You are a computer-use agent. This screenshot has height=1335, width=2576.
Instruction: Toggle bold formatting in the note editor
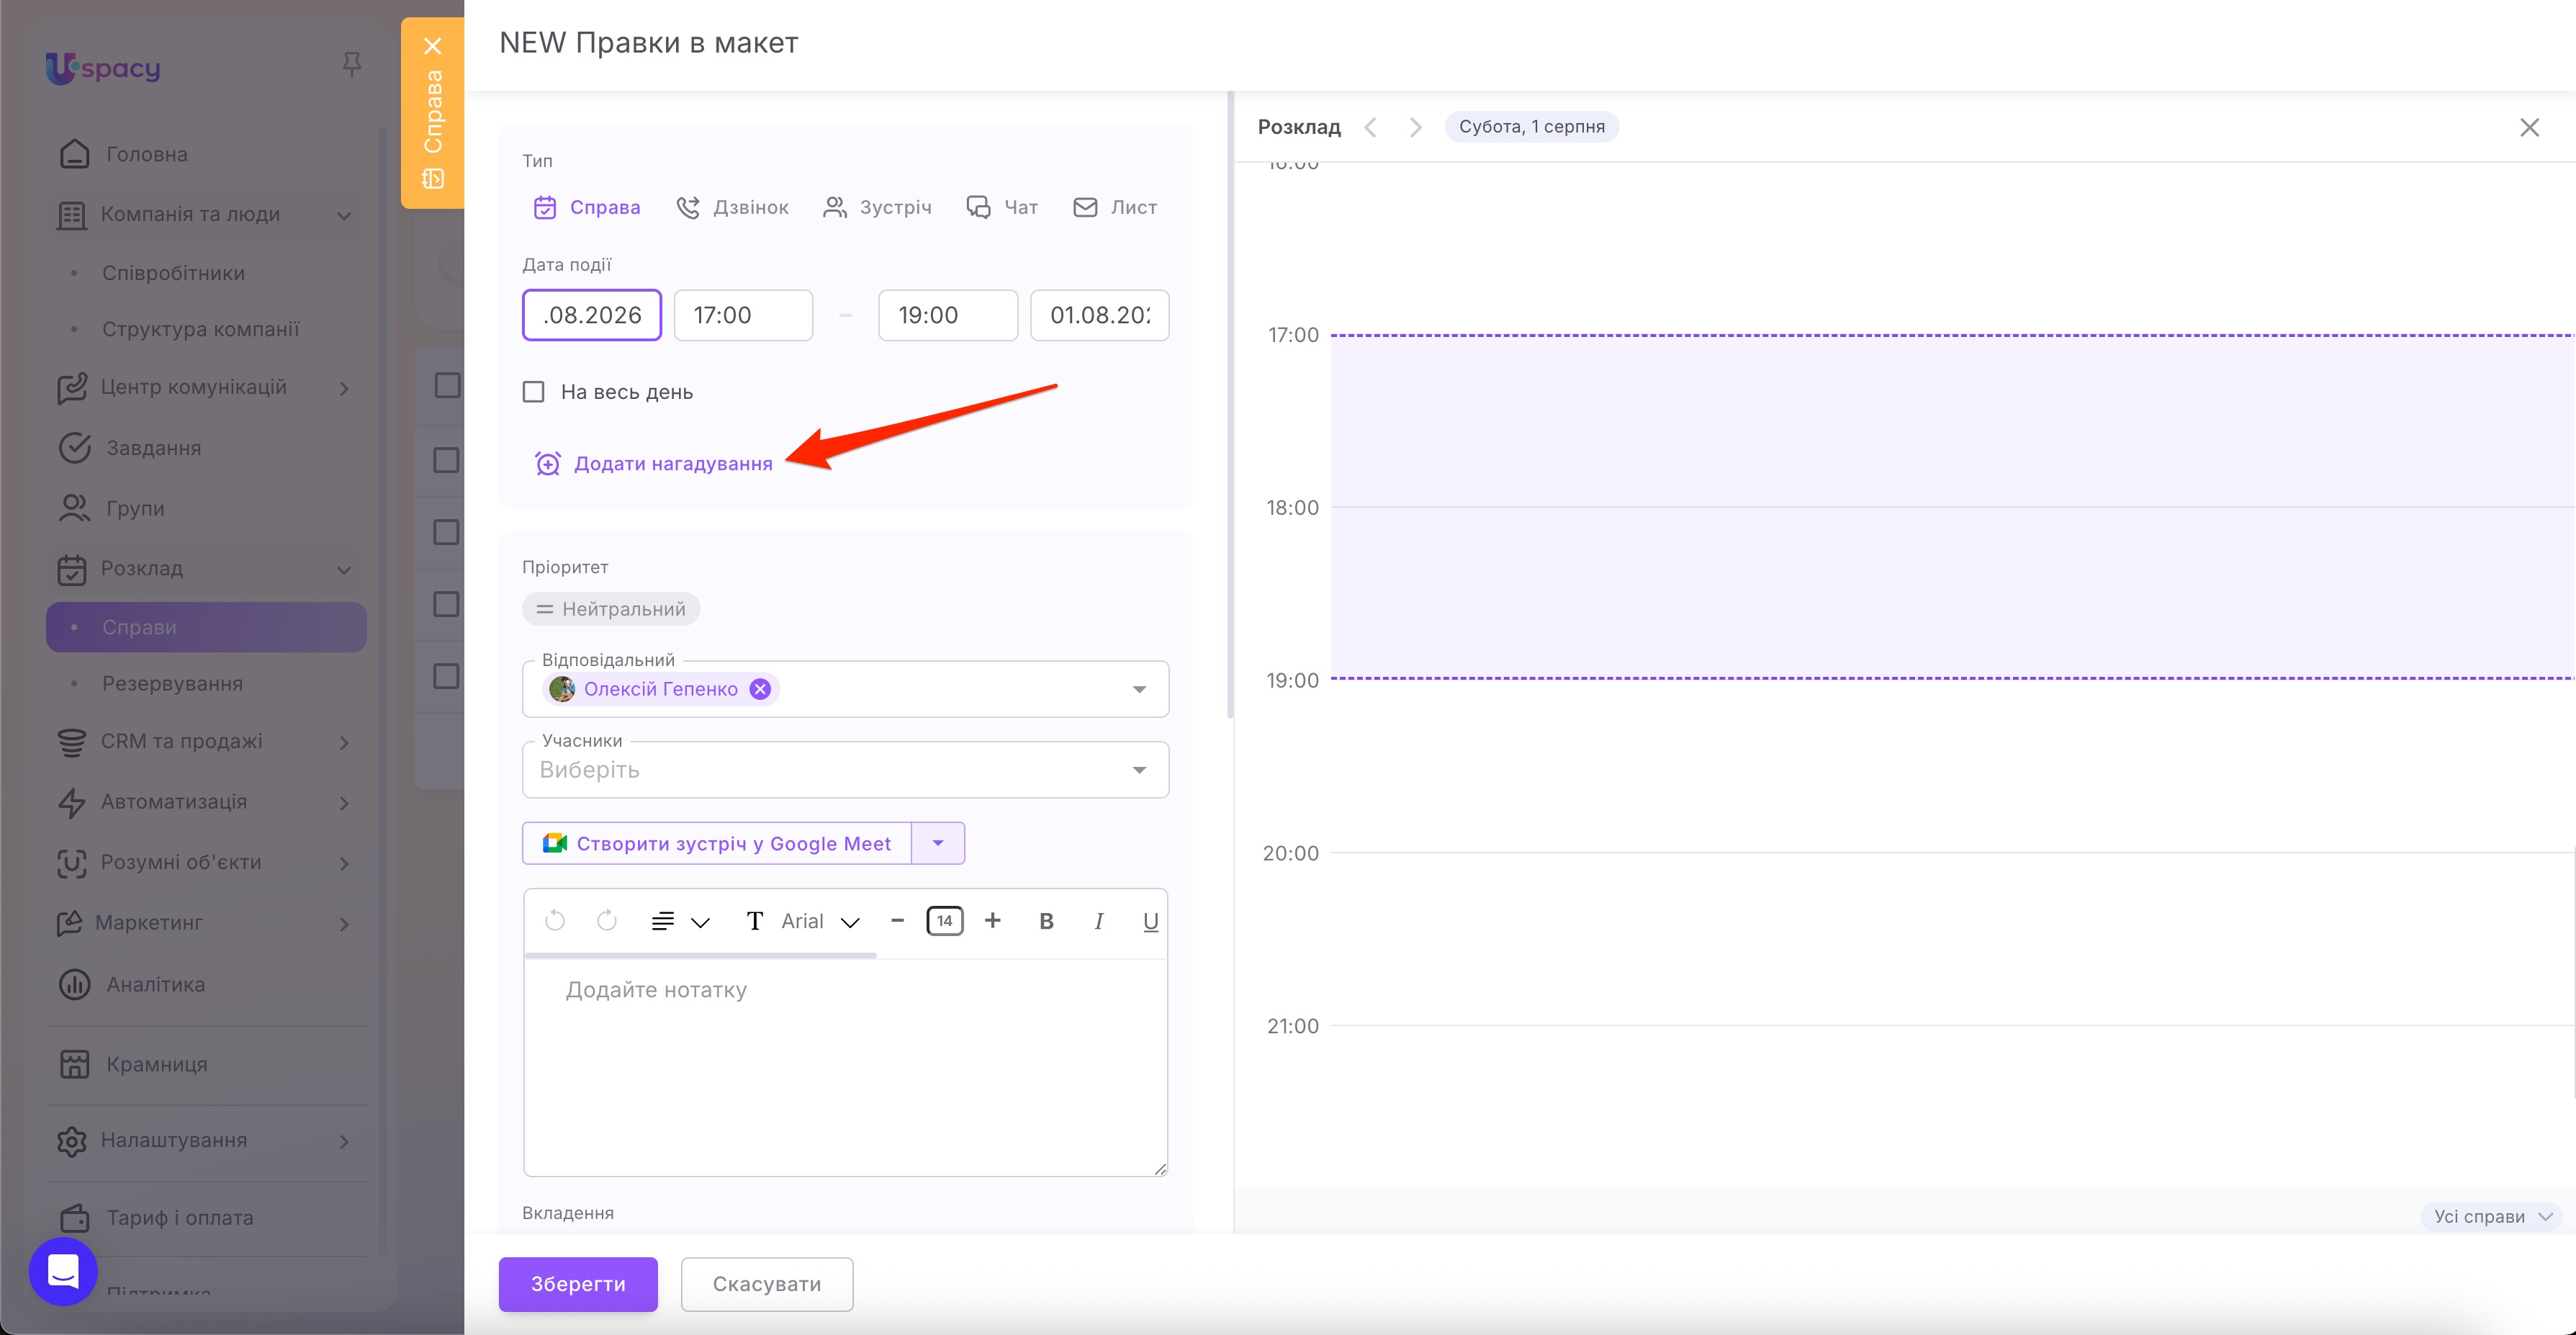pyautogui.click(x=1046, y=921)
